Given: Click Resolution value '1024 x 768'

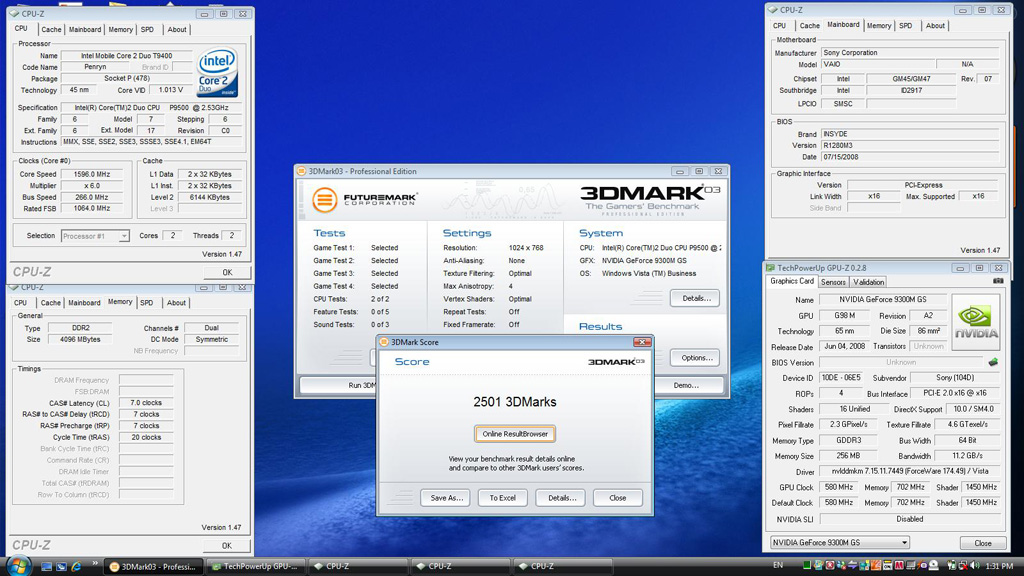Looking at the screenshot, I should pyautogui.click(x=526, y=248).
